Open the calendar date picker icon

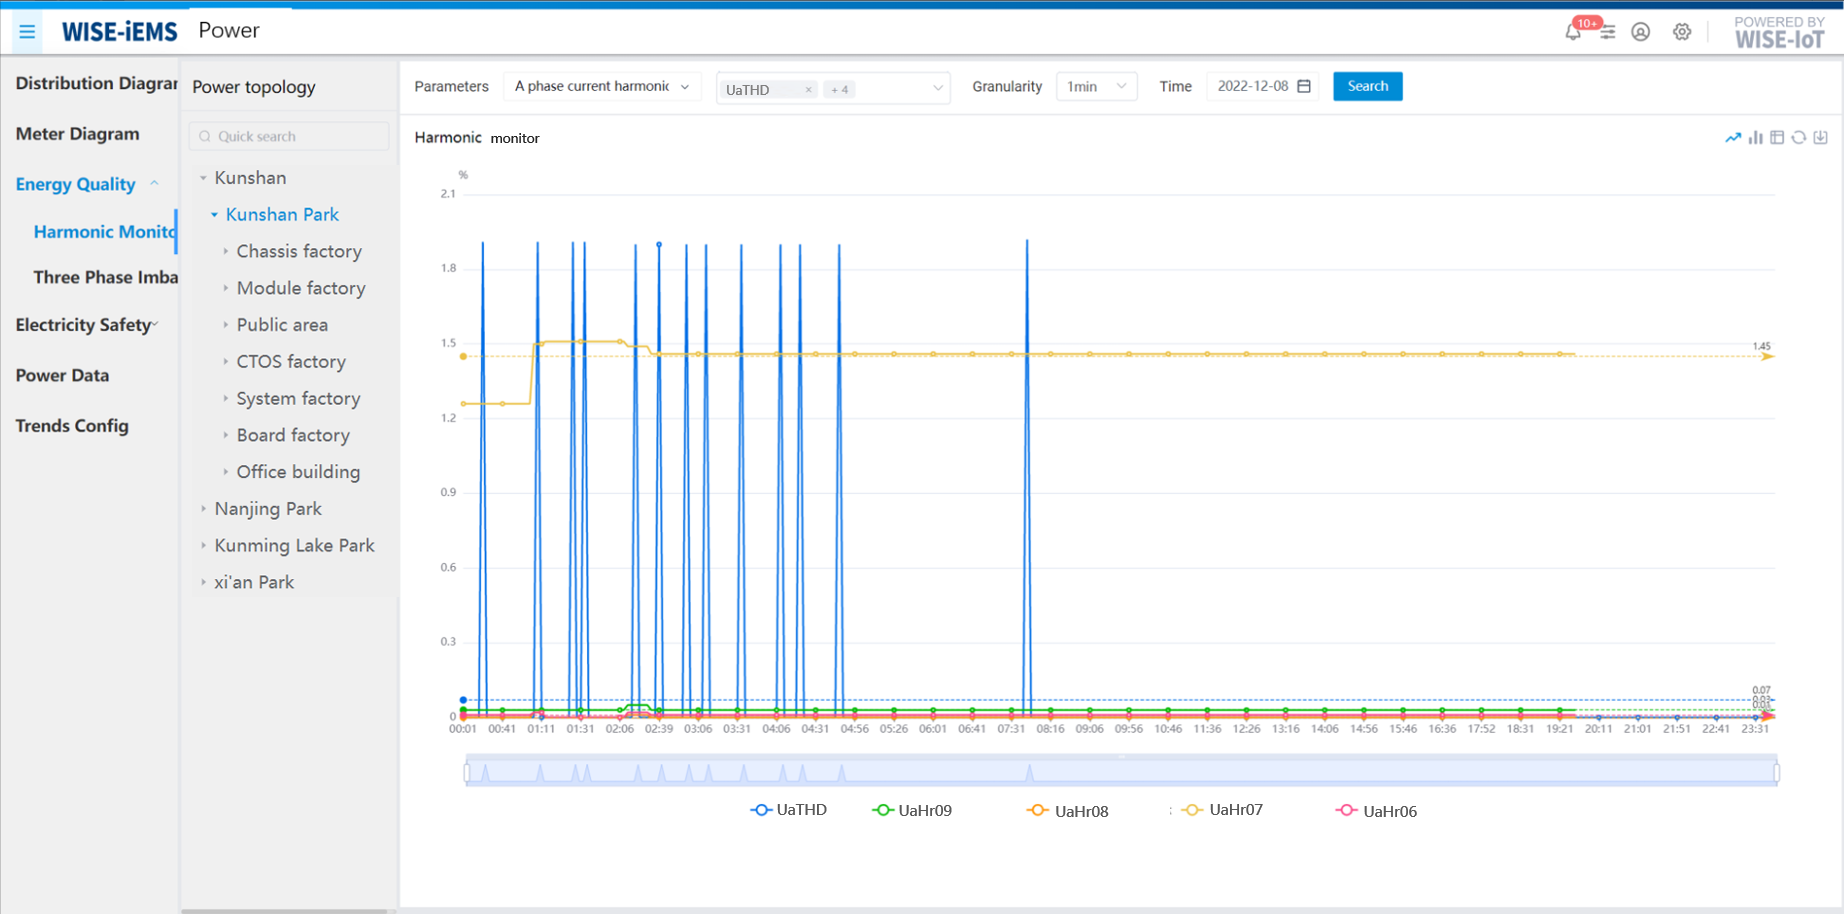click(1304, 86)
